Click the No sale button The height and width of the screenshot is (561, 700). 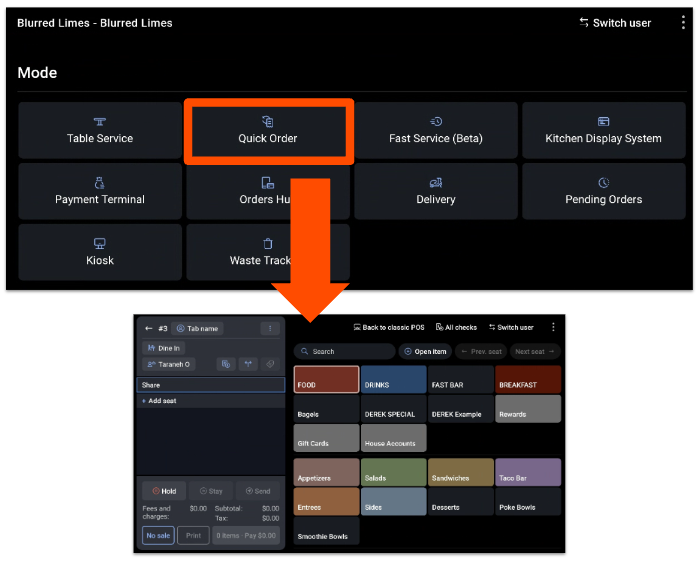(158, 536)
